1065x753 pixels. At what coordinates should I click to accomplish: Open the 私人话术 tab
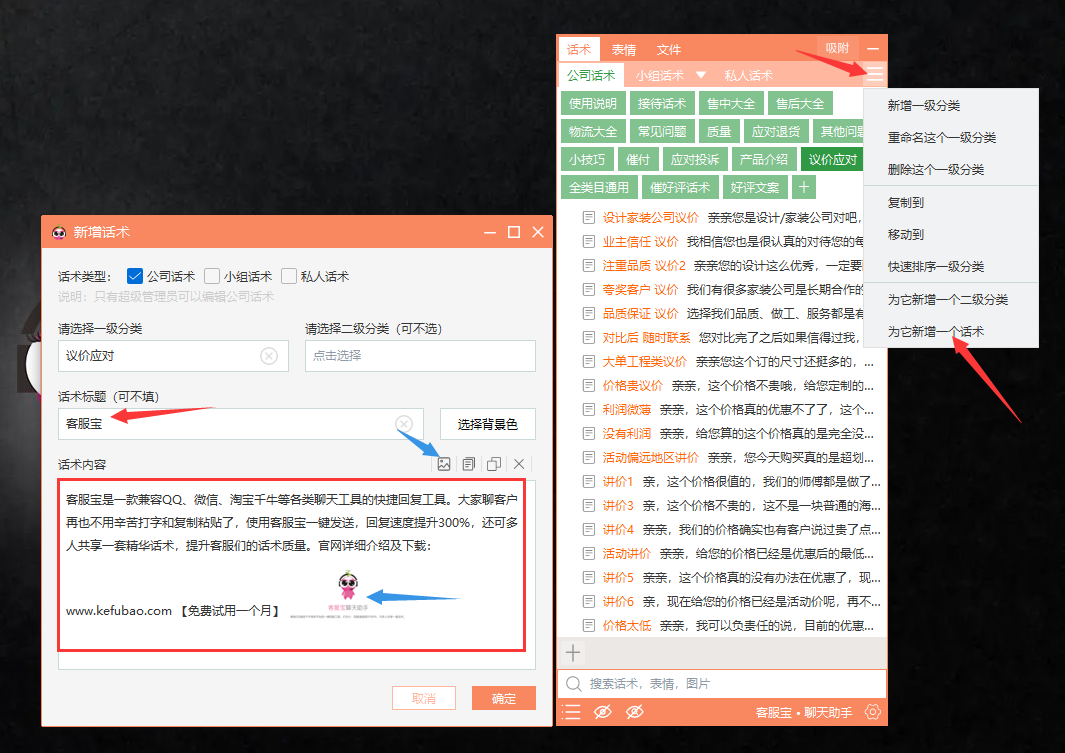tap(748, 75)
